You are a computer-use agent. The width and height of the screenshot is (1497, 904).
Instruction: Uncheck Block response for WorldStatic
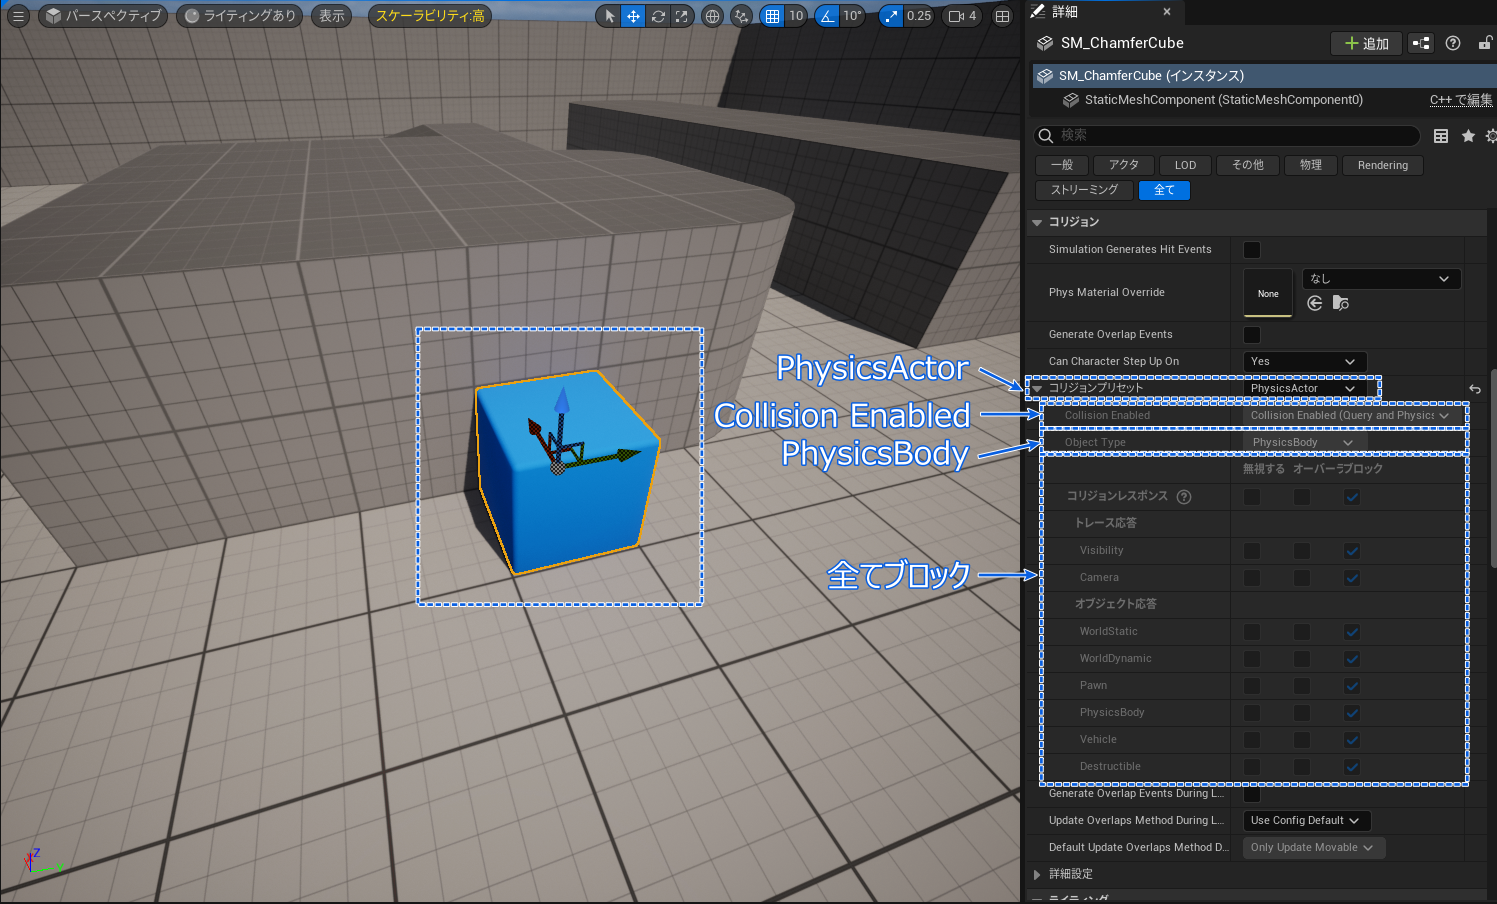coord(1351,631)
